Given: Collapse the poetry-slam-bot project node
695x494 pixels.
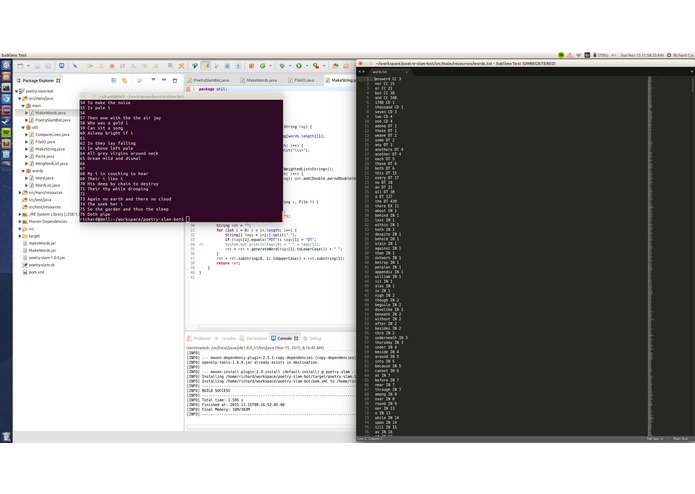Looking at the screenshot, I should [17, 91].
